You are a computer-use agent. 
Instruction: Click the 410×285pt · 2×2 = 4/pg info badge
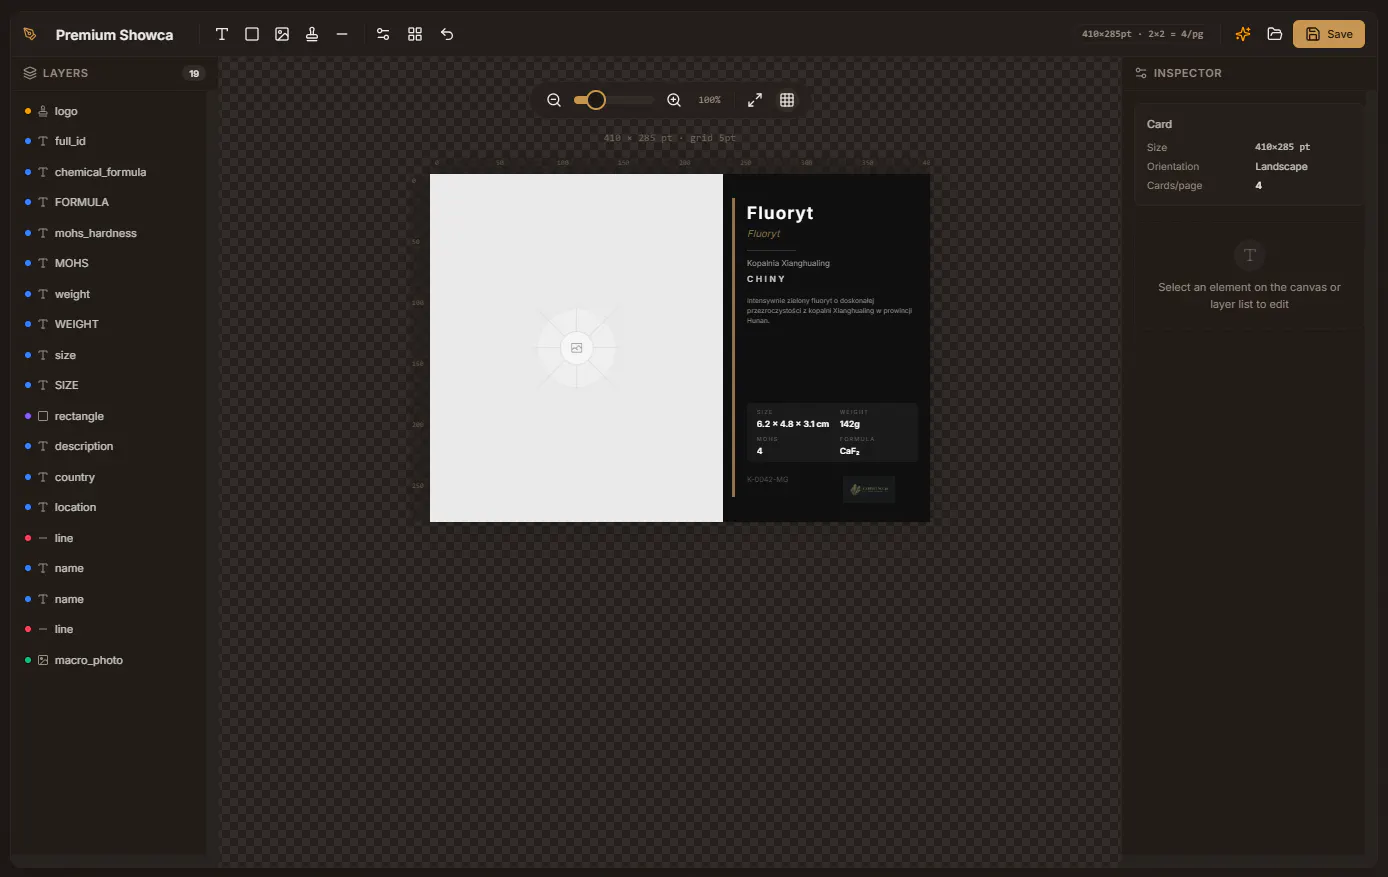tap(1143, 34)
